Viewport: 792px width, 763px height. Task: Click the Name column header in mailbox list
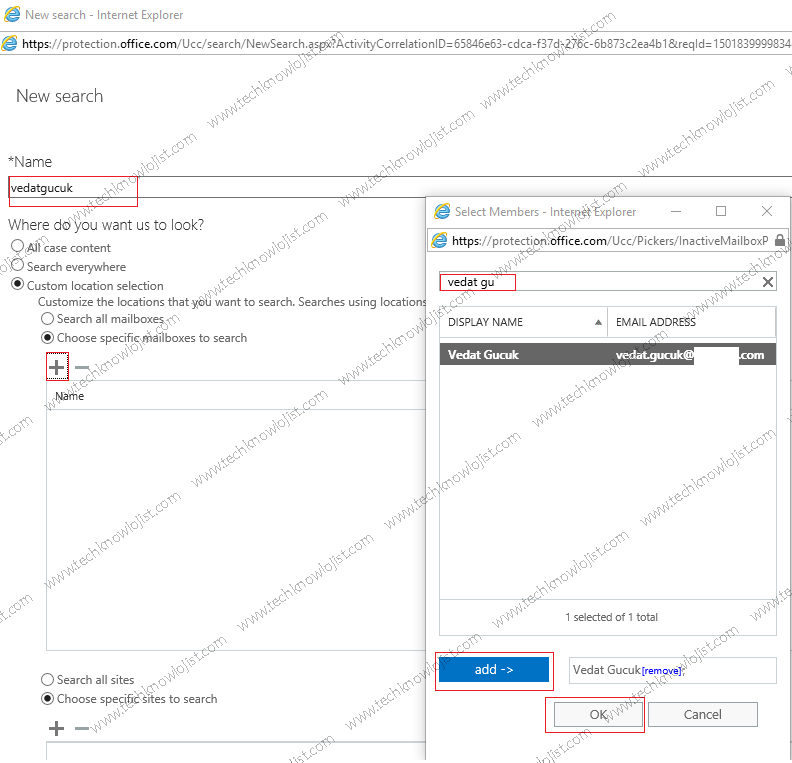point(70,396)
